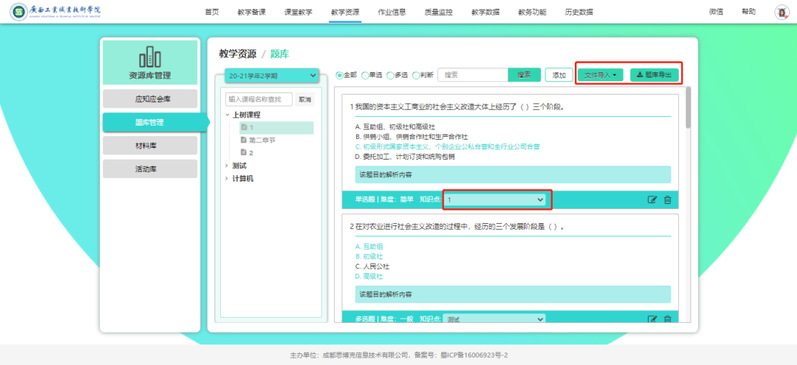Collapse the 上树课程 tree node
Screen dimensions: 797x365
click(228, 115)
